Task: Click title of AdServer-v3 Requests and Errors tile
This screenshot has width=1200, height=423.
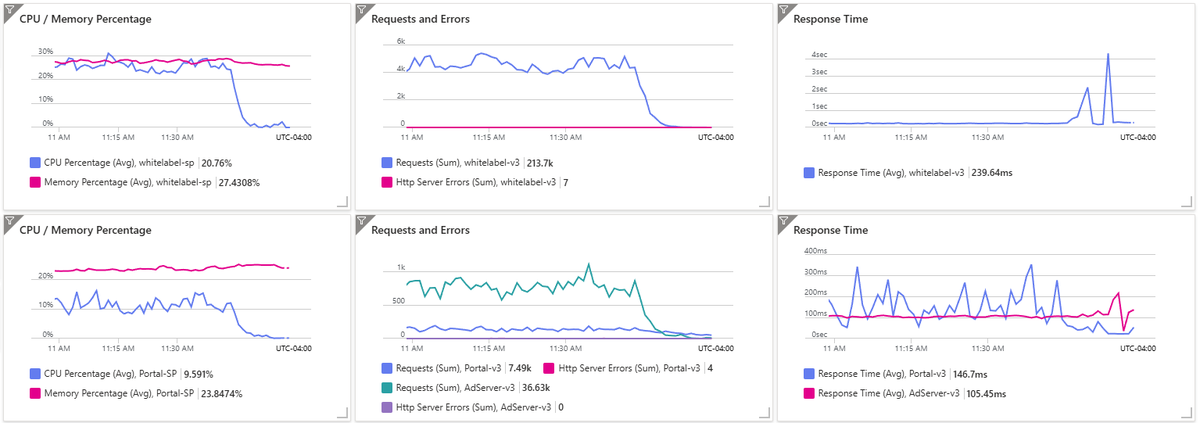Action: click(420, 230)
